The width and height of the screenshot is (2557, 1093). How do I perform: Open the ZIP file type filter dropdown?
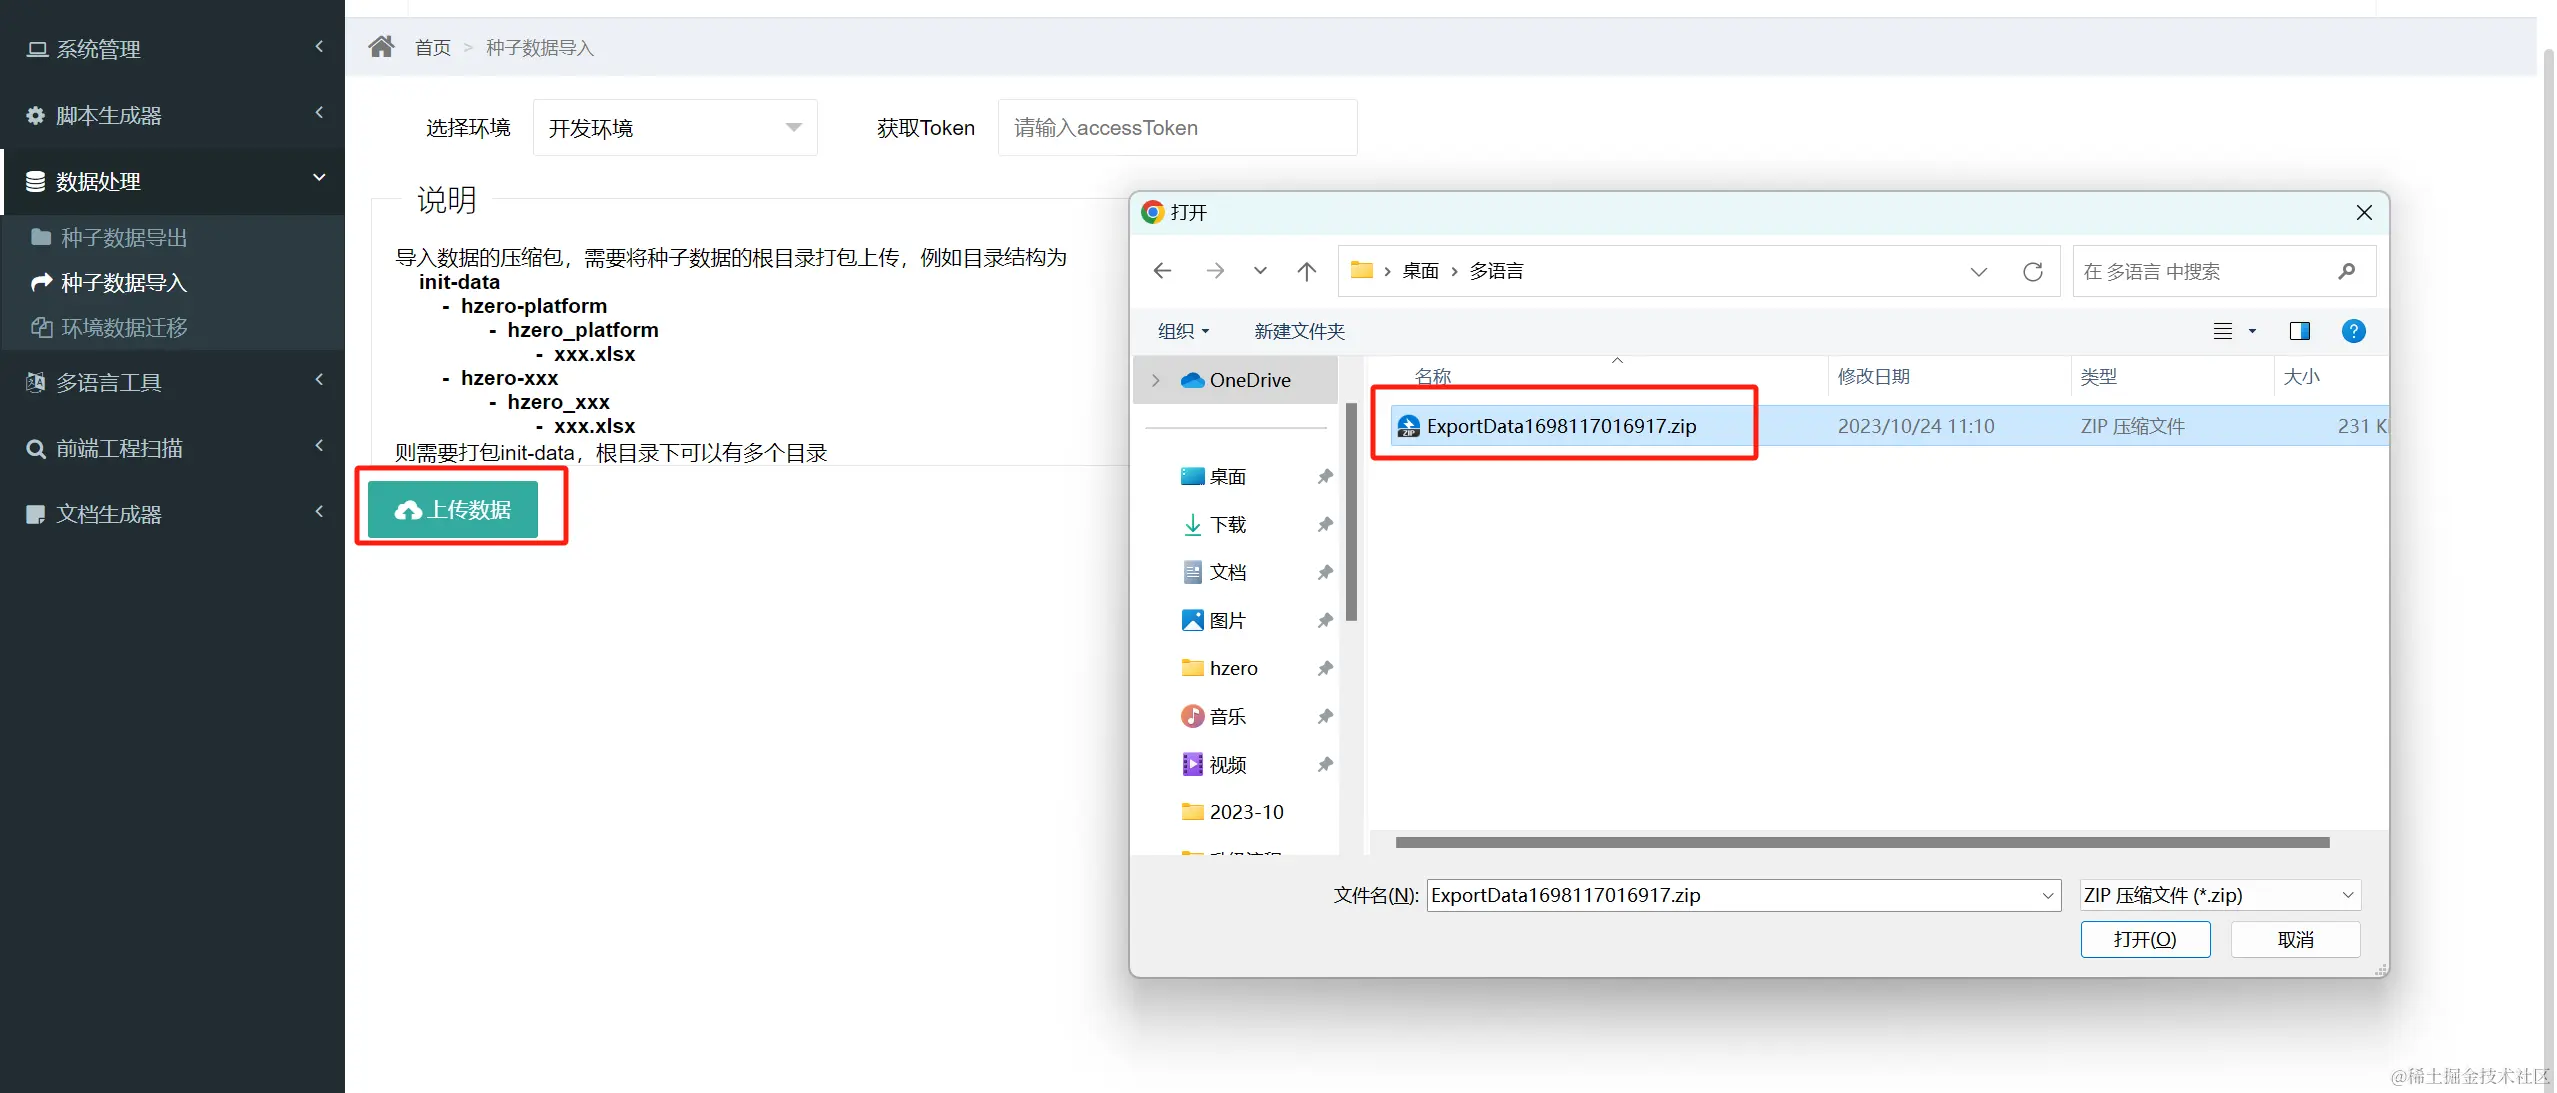point(2219,895)
